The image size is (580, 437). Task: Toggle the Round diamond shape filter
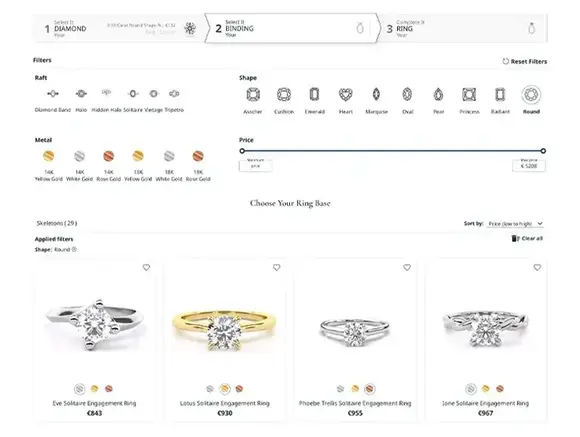531,95
